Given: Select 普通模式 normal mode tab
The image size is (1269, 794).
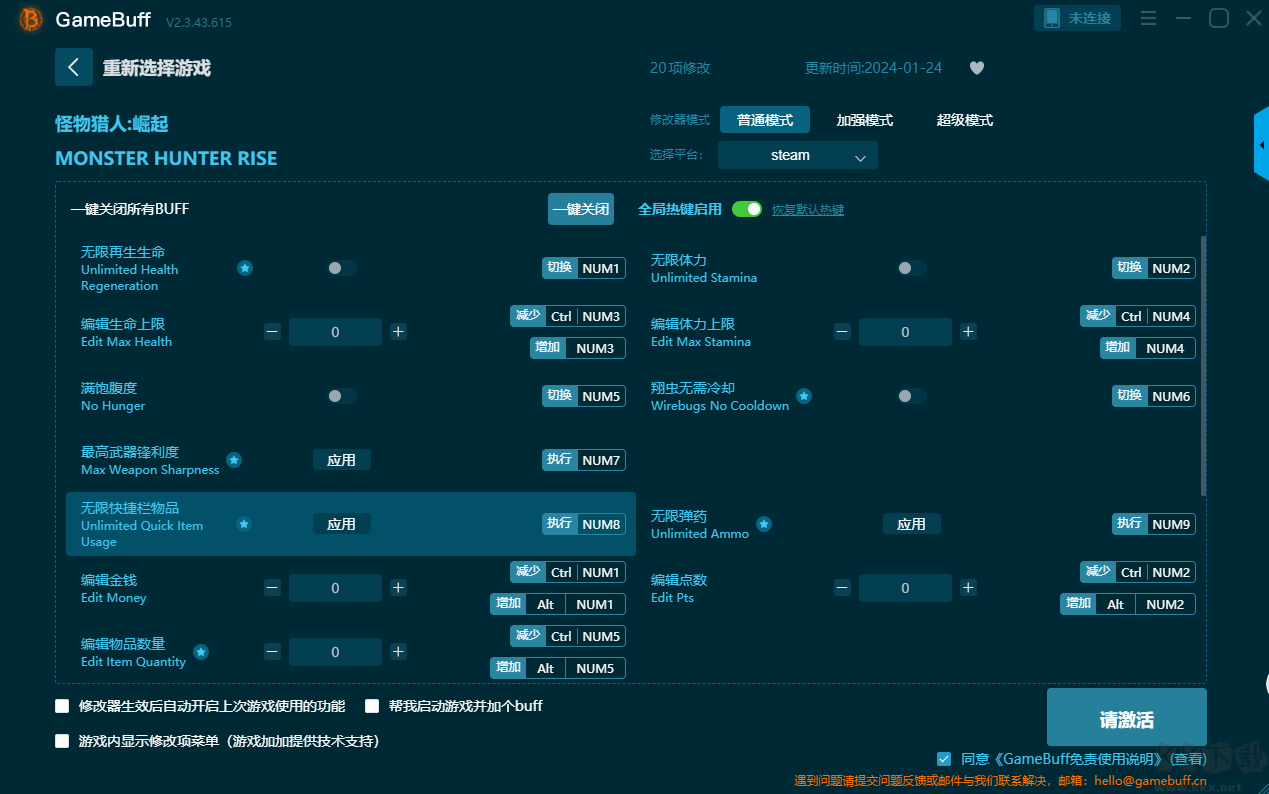Looking at the screenshot, I should (765, 120).
